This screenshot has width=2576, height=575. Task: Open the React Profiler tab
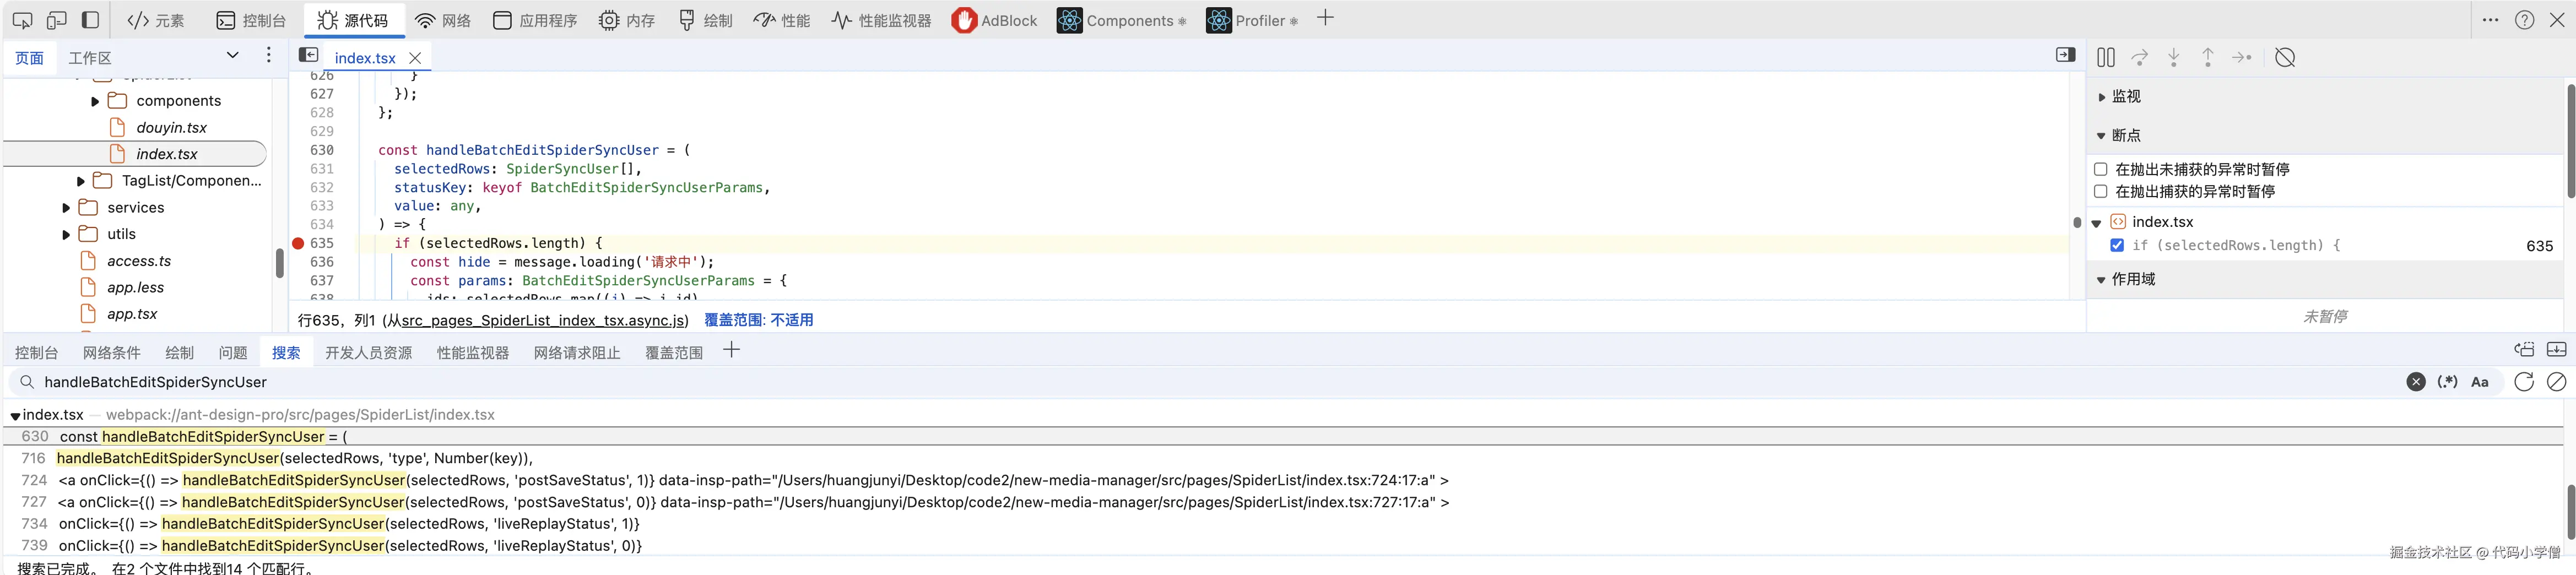(1252, 20)
